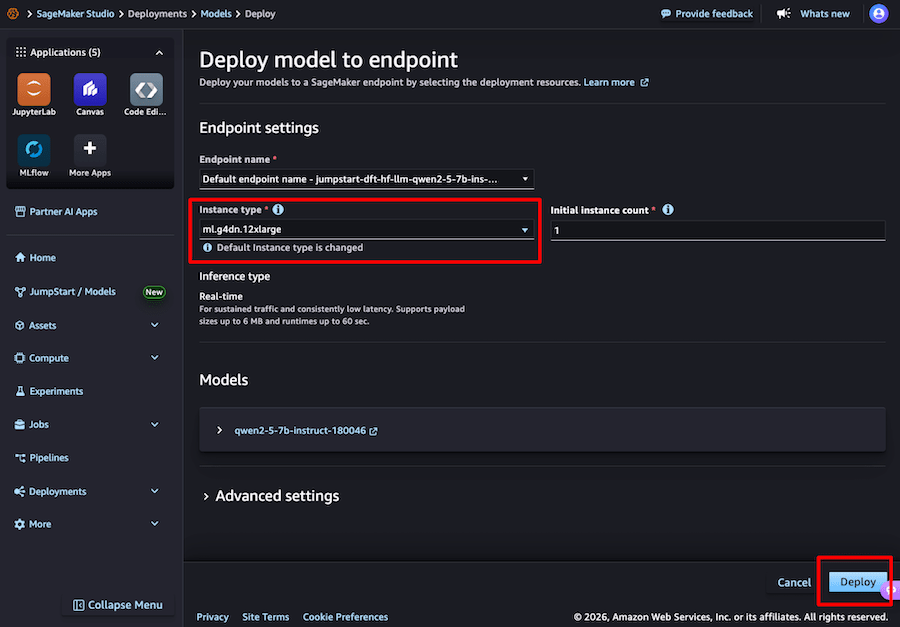Launch the Canvas application
Image resolution: width=900 pixels, height=627 pixels.
click(x=90, y=90)
